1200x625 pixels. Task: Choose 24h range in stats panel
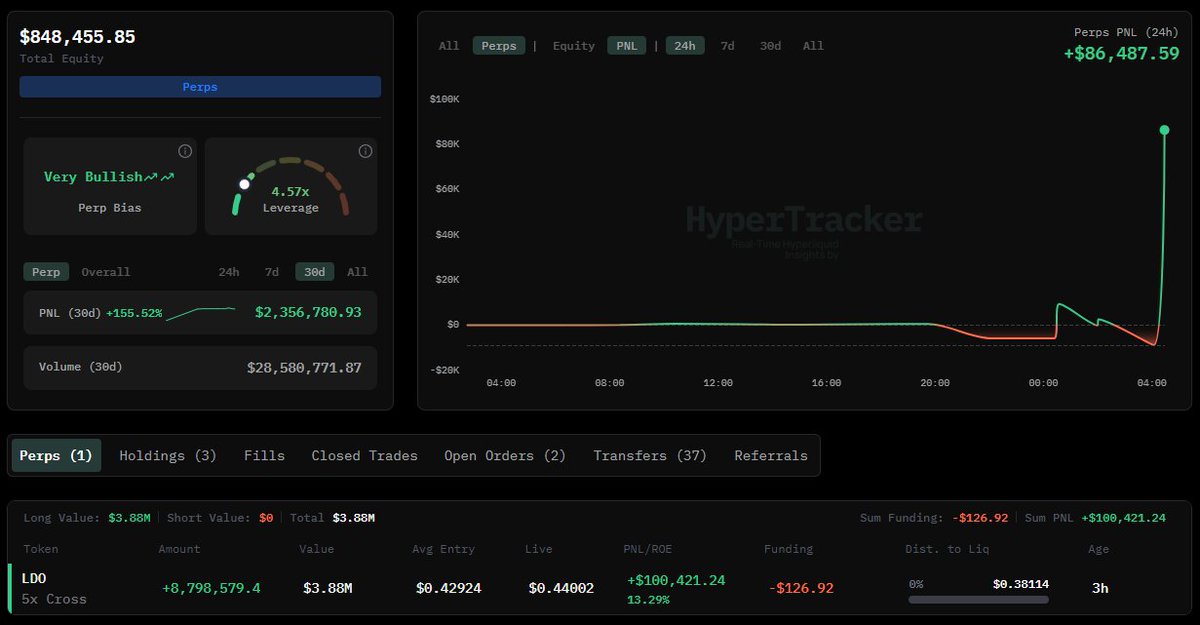pos(229,272)
